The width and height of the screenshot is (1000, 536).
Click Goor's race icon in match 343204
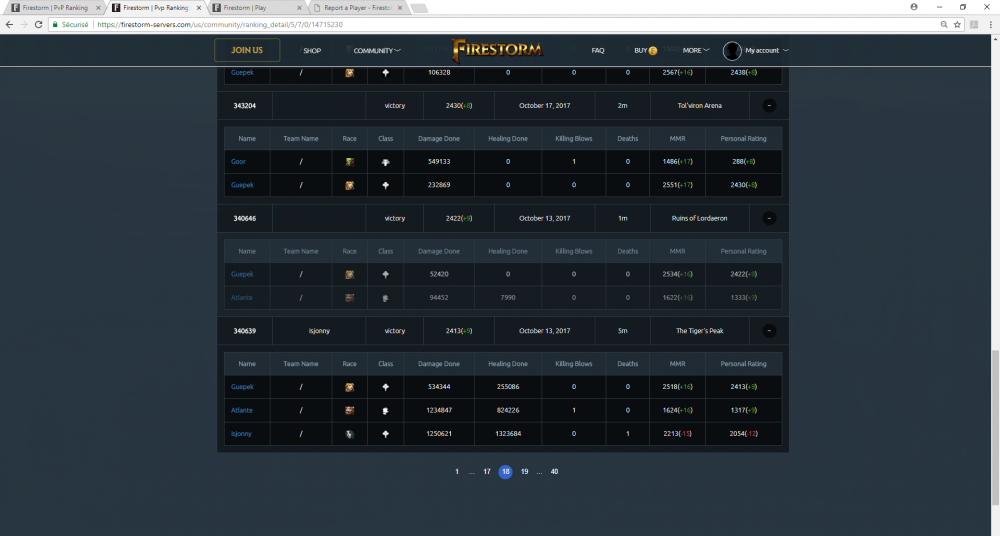point(349,162)
